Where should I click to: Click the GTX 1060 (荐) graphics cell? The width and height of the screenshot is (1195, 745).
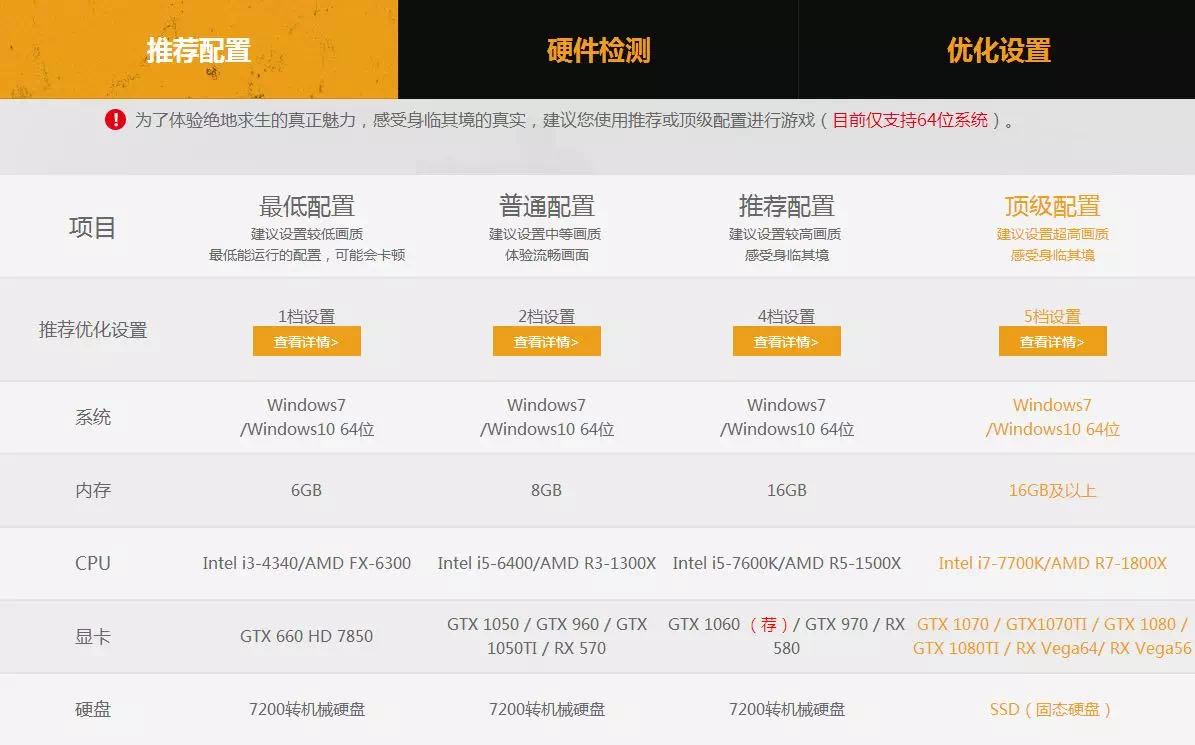[x=787, y=636]
